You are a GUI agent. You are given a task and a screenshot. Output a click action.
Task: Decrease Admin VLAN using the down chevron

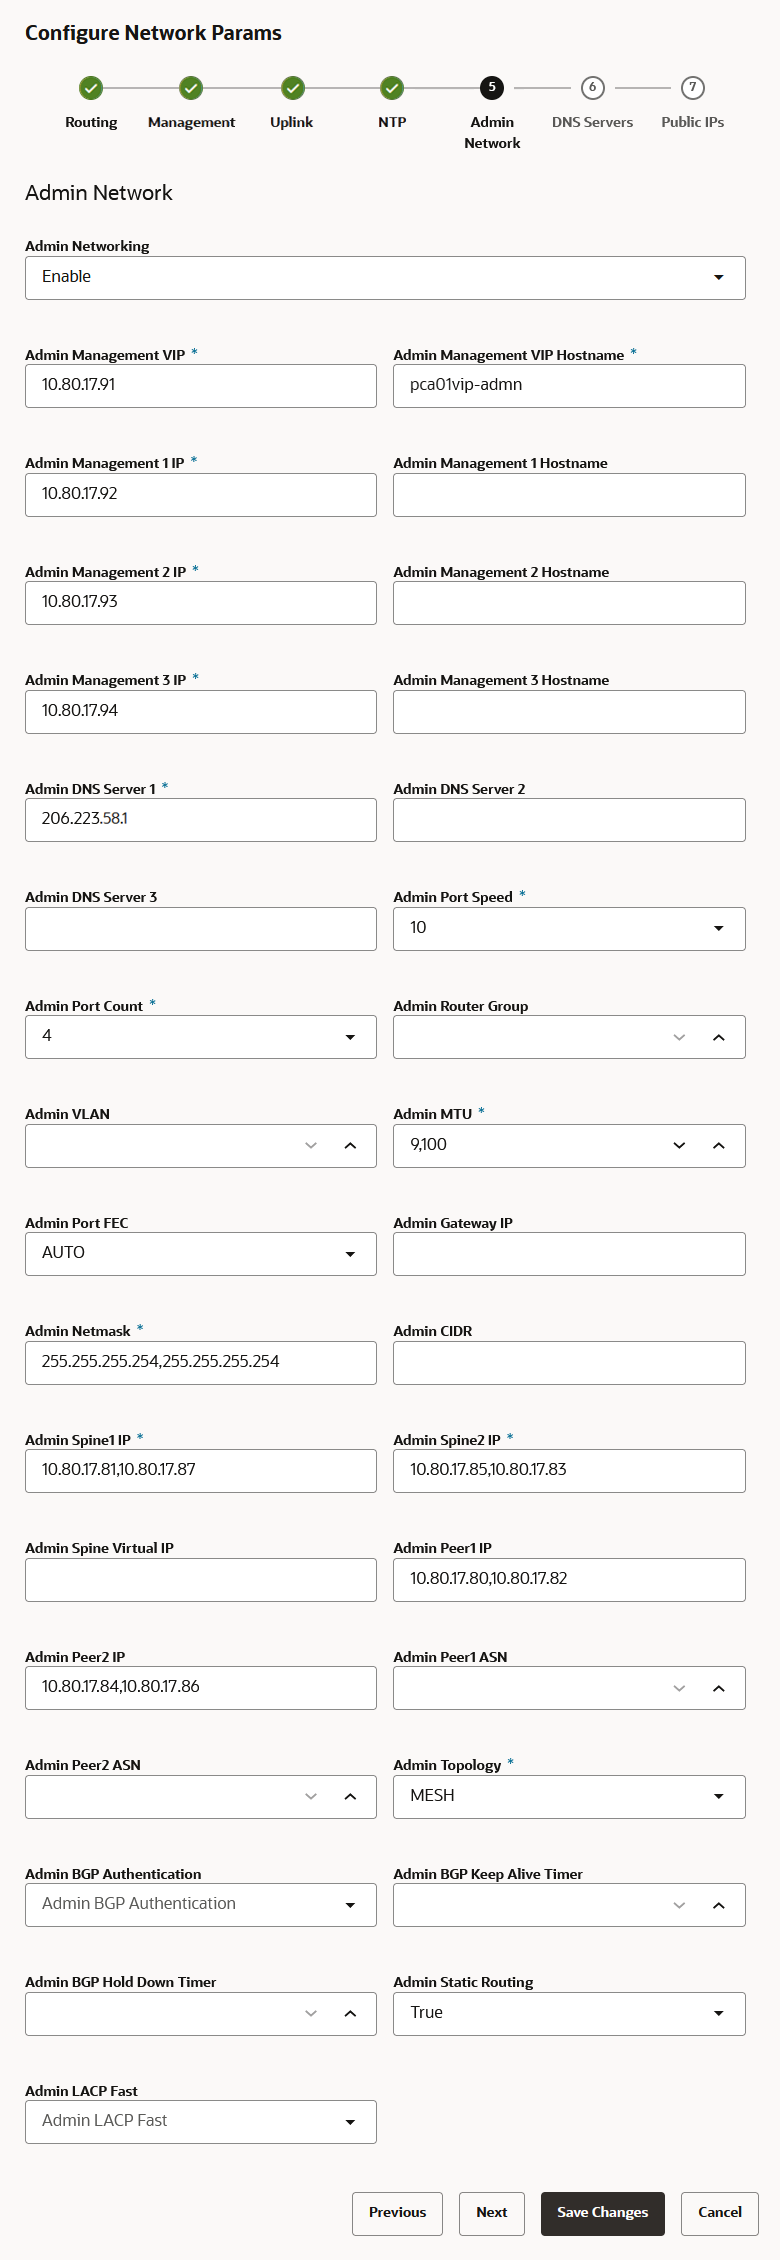click(310, 1145)
